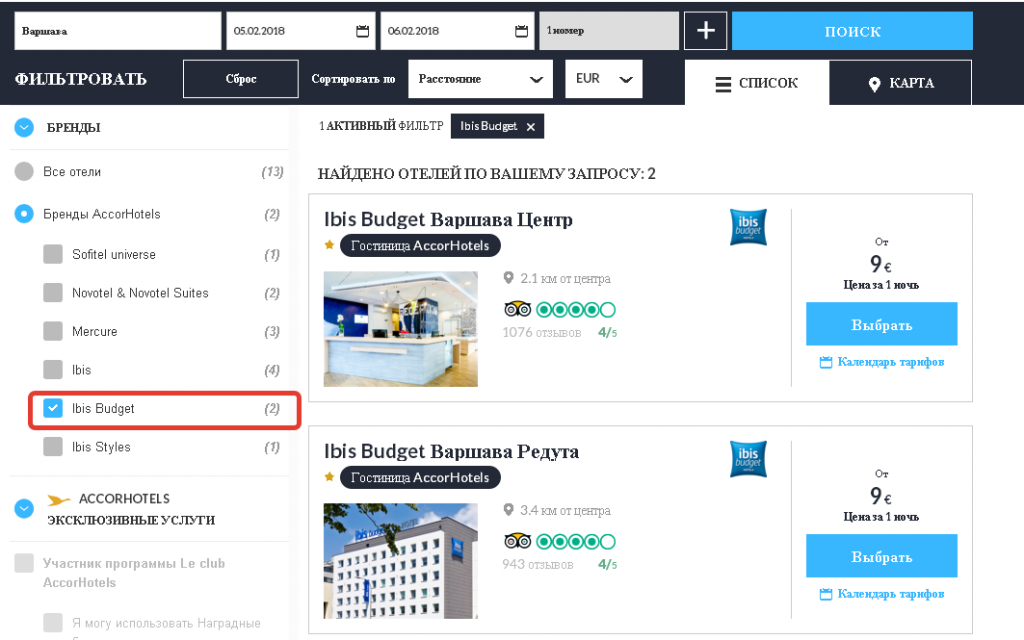Click ПОИСК search button
This screenshot has height=640, width=1024.
point(852,31)
